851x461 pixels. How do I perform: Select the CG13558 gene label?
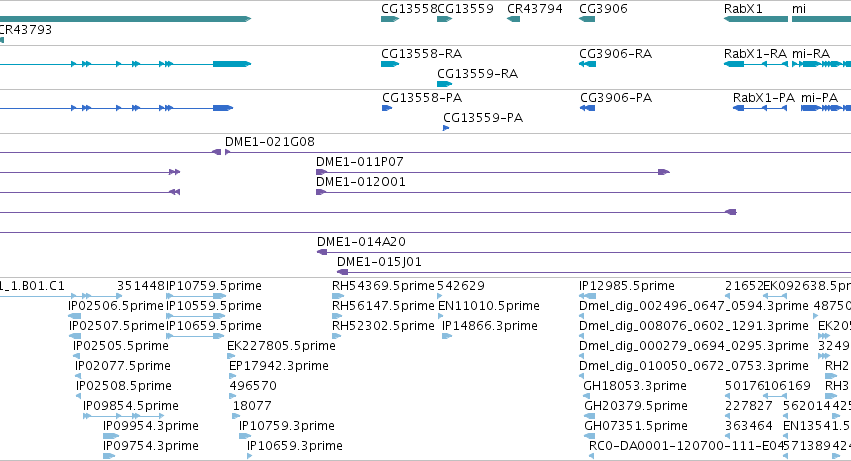[x=409, y=9]
